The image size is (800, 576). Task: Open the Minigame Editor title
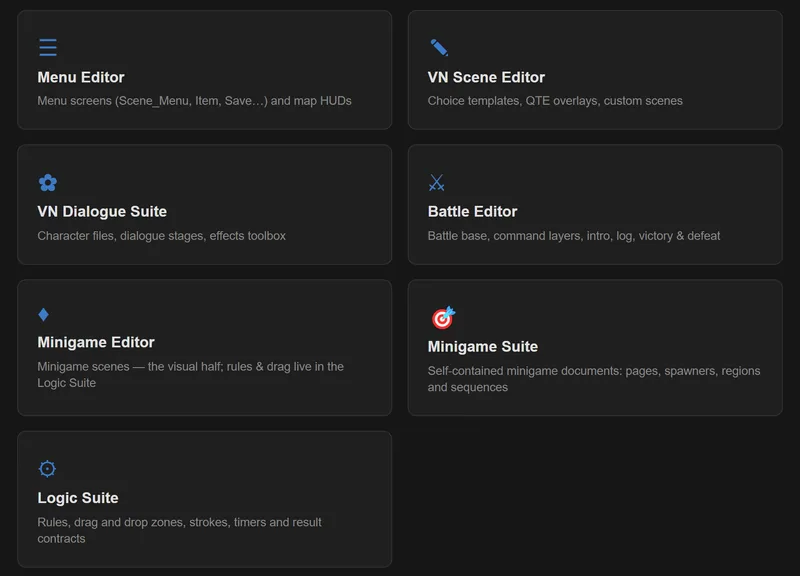click(x=96, y=342)
